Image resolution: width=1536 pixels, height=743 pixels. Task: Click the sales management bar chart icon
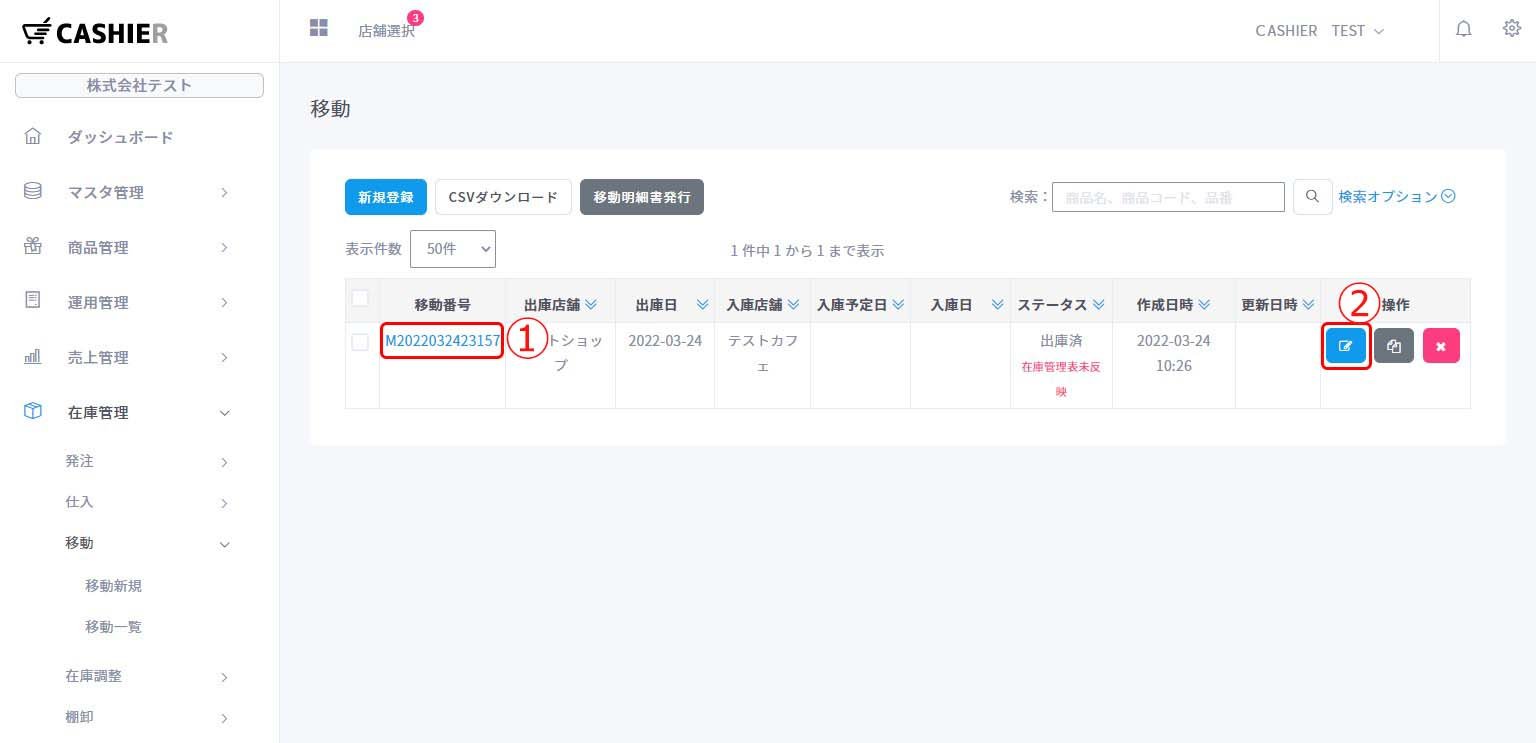pyautogui.click(x=33, y=356)
